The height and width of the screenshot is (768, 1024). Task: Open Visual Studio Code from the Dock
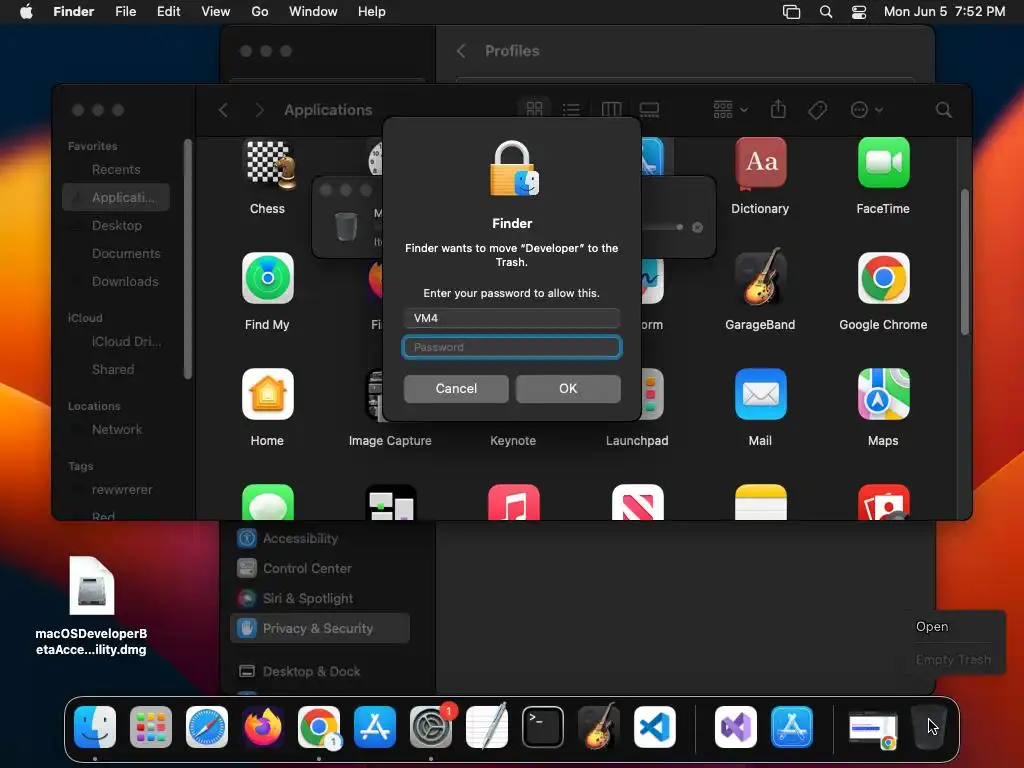(x=654, y=727)
